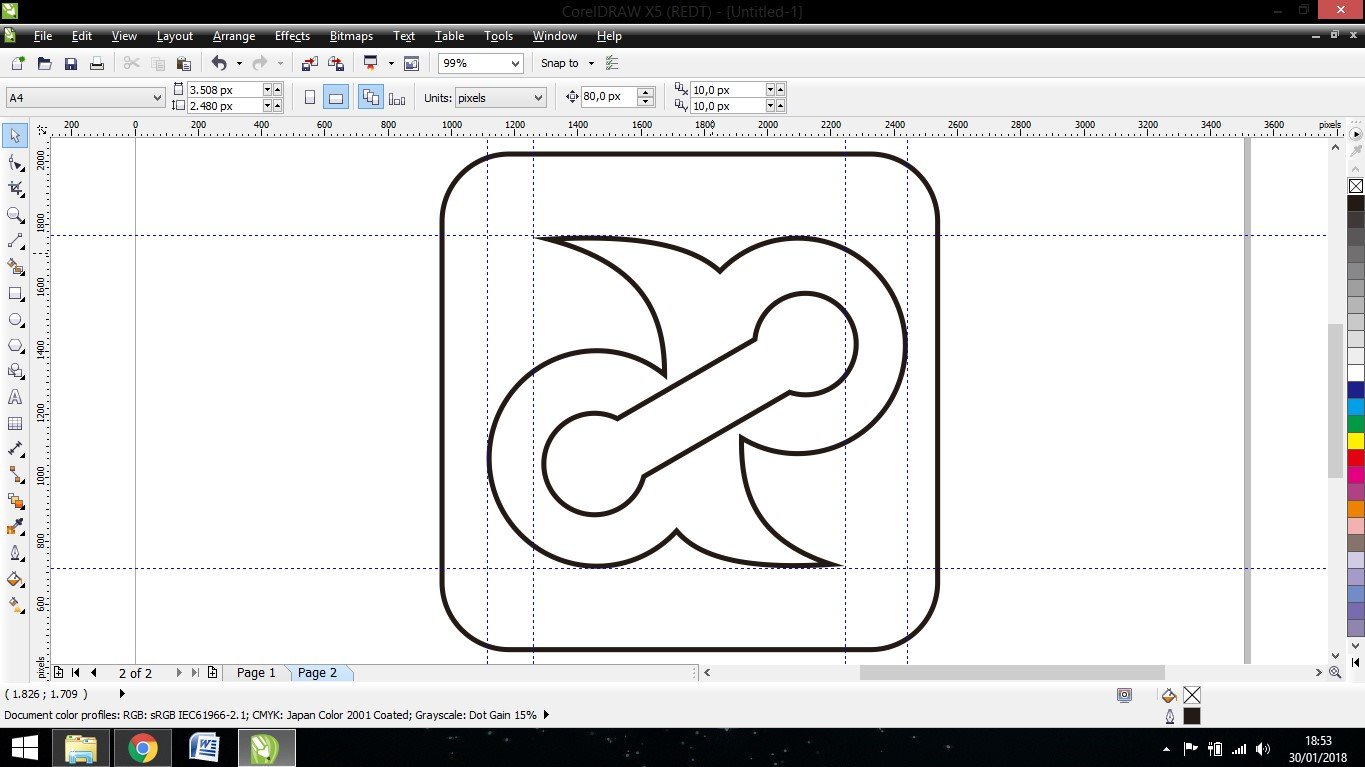The image size is (1365, 767).
Task: Select the Ellipse tool
Action: [15, 319]
